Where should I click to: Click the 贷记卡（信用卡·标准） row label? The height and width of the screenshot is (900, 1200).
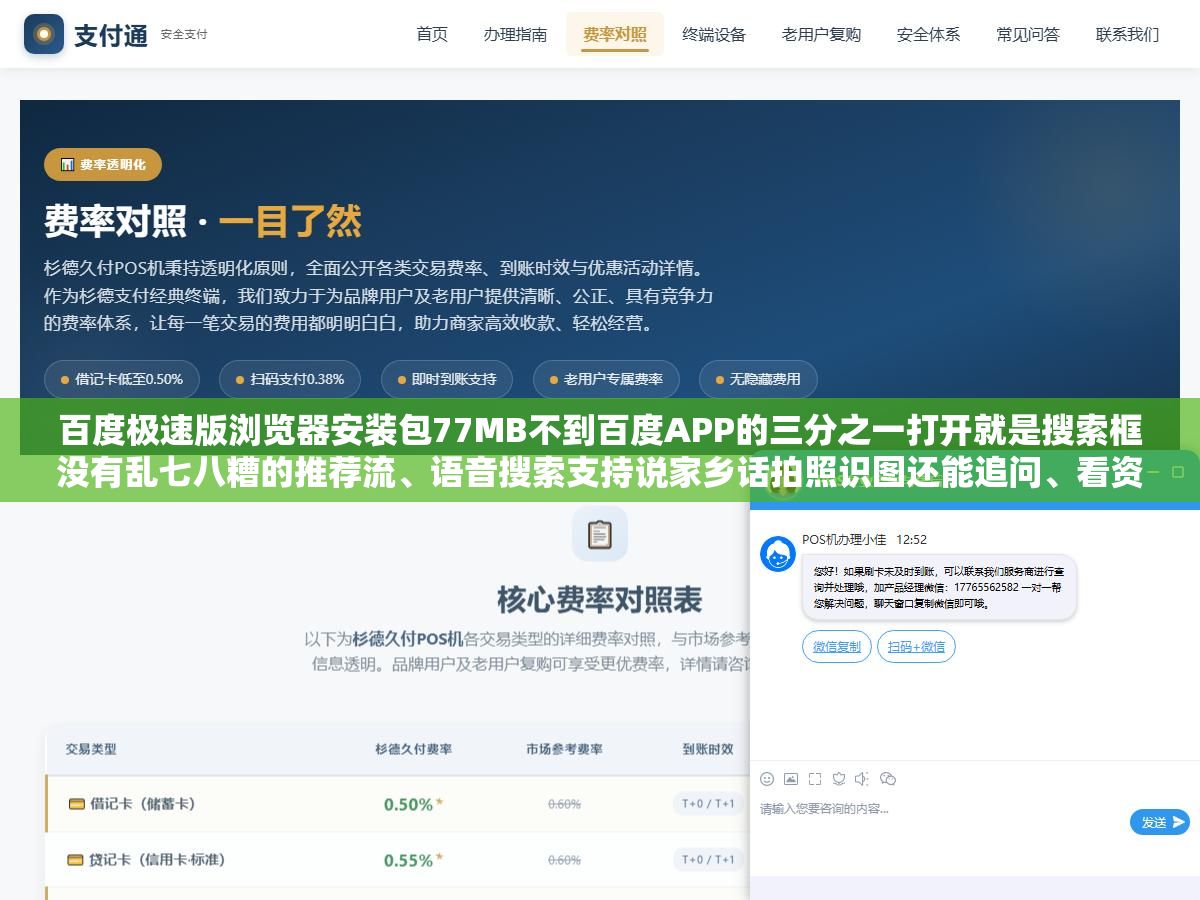point(158,860)
